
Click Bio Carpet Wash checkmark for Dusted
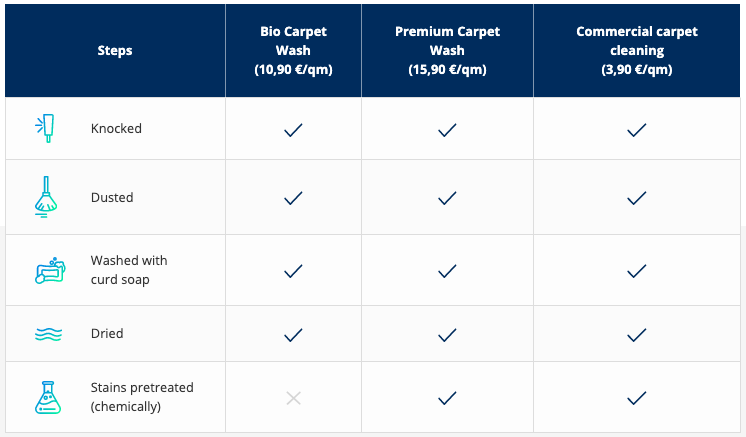tap(293, 198)
